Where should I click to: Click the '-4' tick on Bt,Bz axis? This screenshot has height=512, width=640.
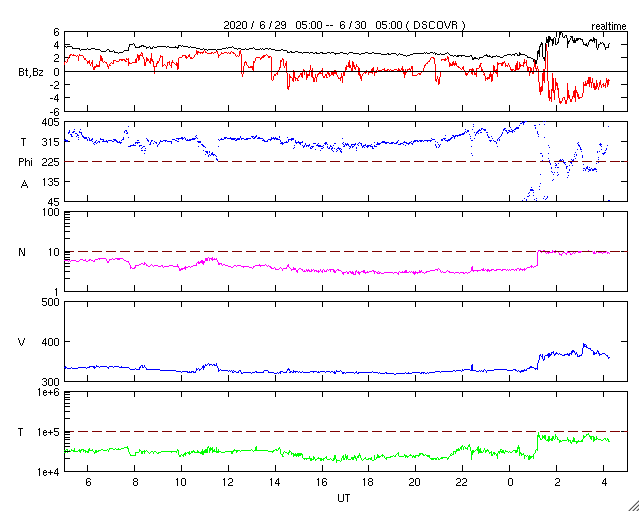pyautogui.click(x=54, y=98)
